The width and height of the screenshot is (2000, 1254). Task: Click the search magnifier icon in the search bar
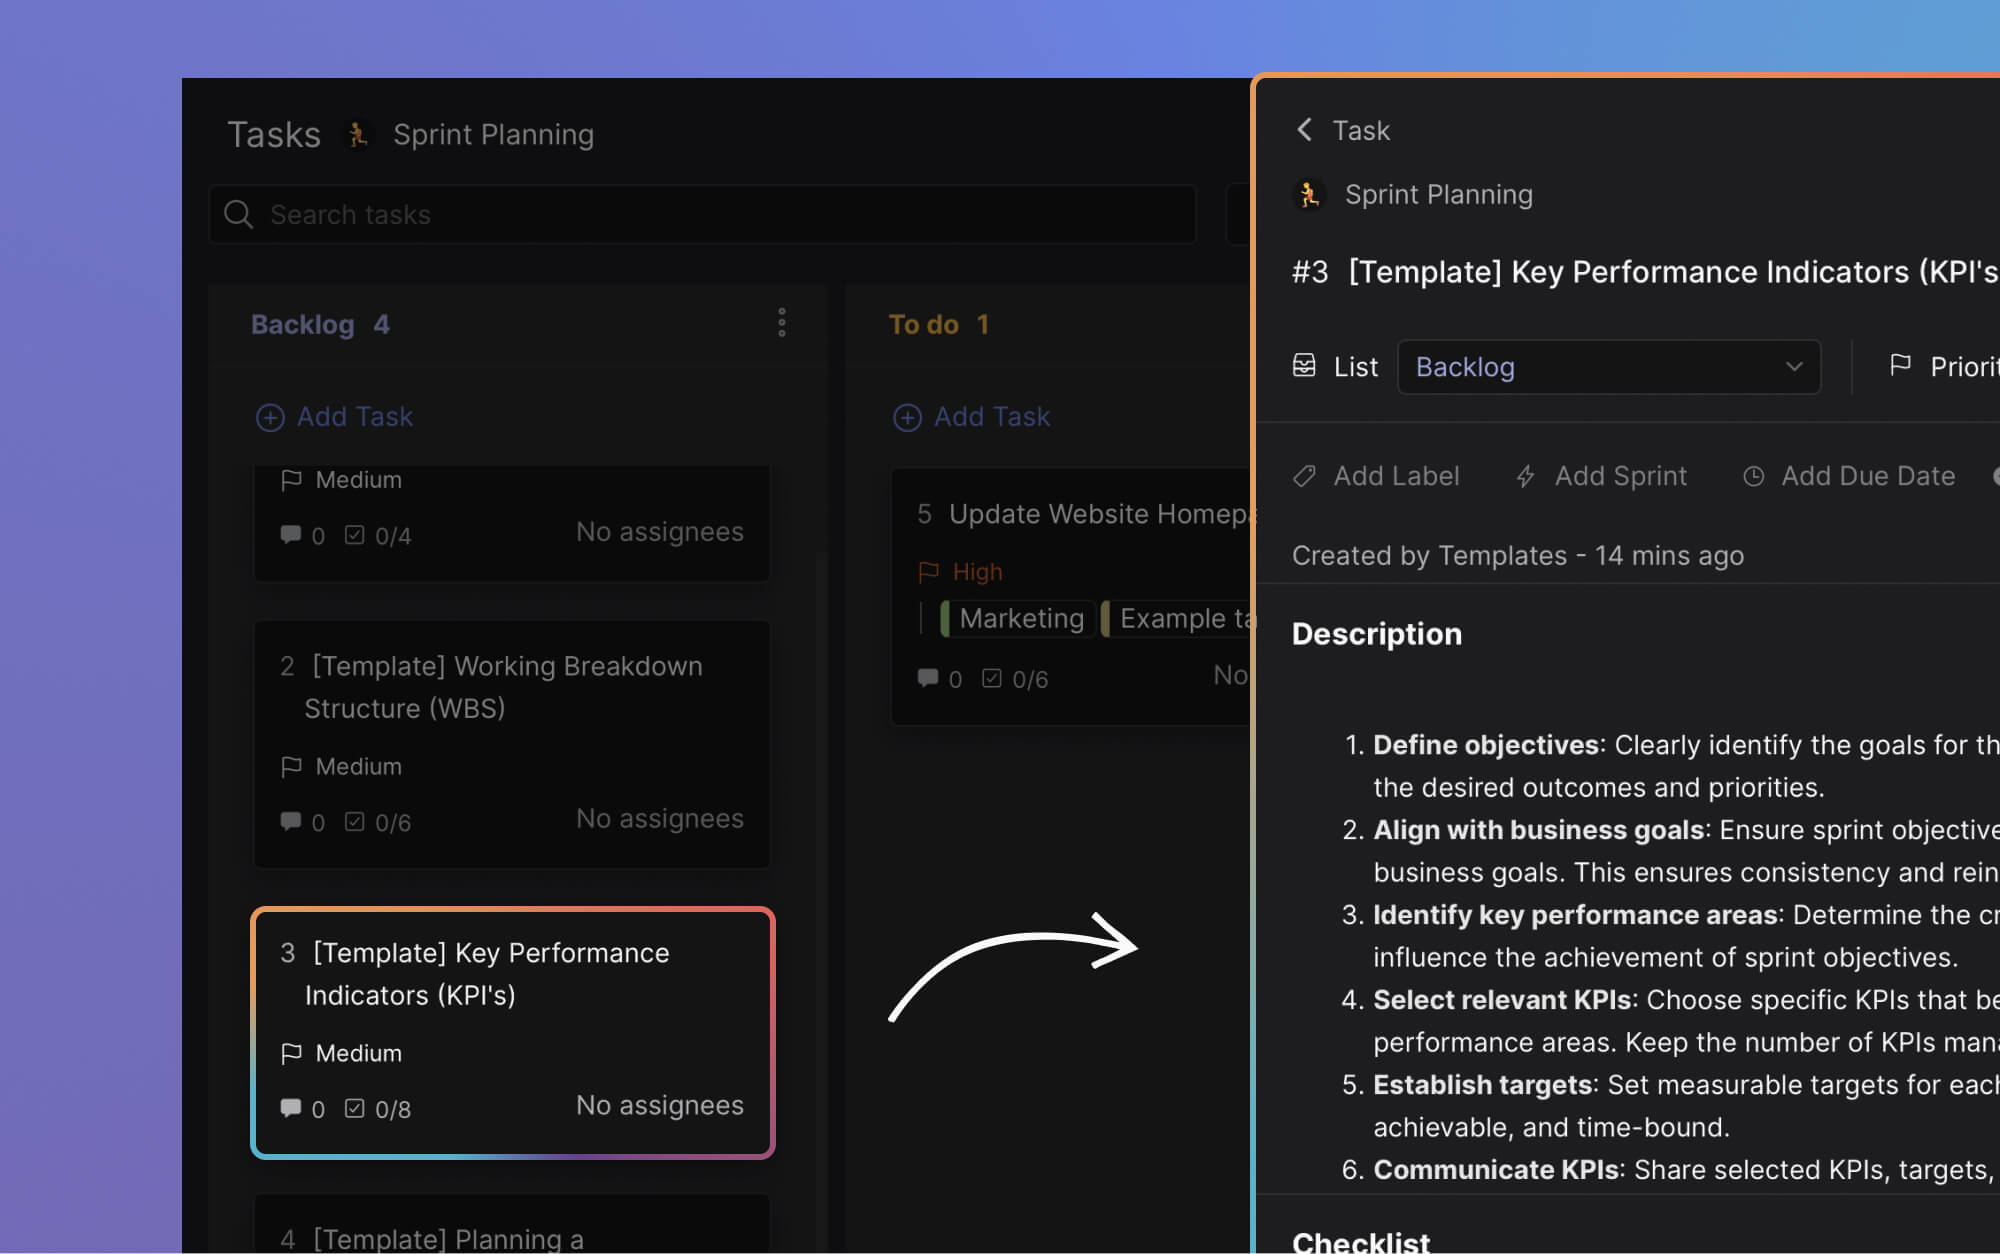tap(239, 214)
